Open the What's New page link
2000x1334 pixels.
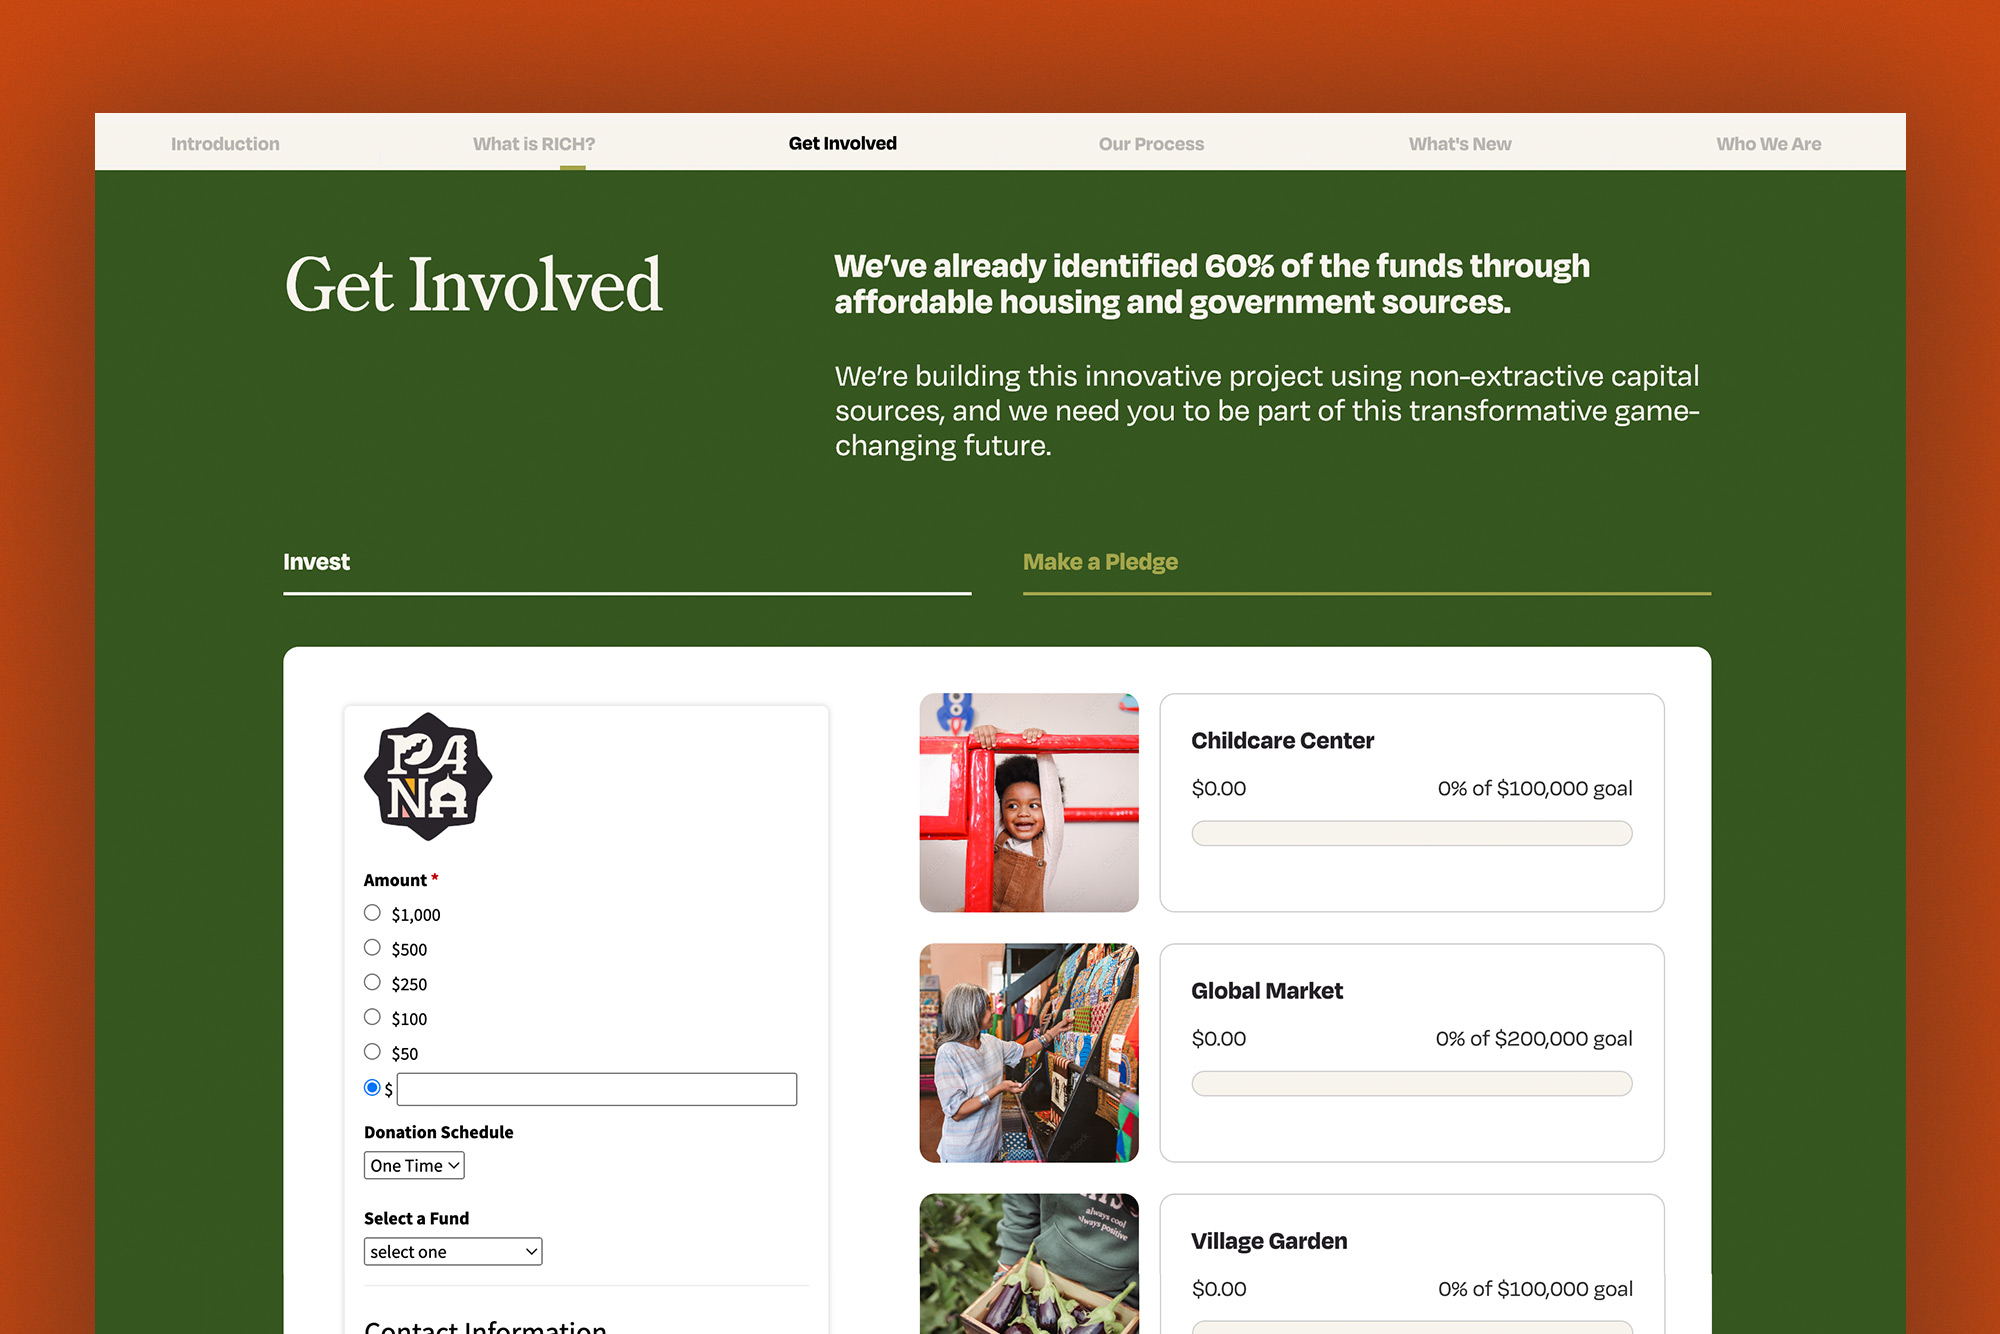pos(1460,144)
